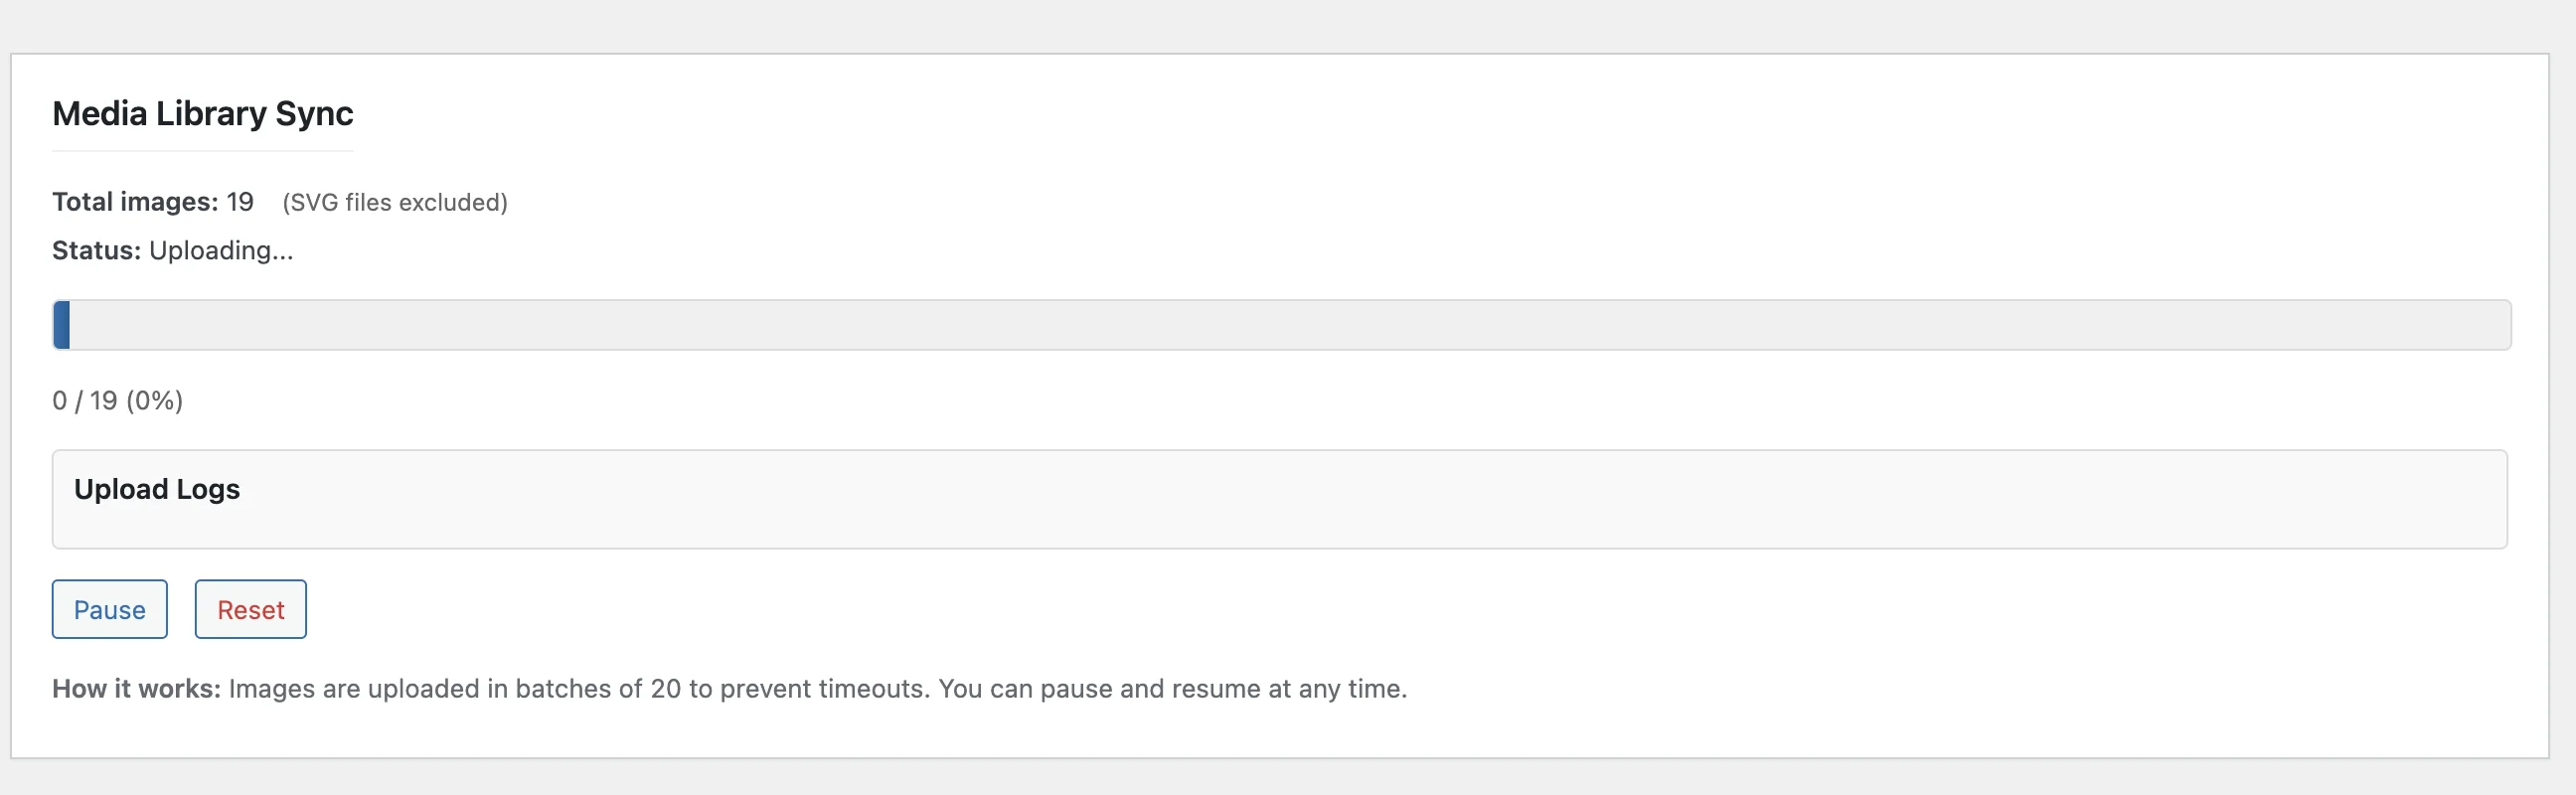This screenshot has width=2576, height=795.
Task: Click the Total images label
Action: pyautogui.click(x=135, y=202)
